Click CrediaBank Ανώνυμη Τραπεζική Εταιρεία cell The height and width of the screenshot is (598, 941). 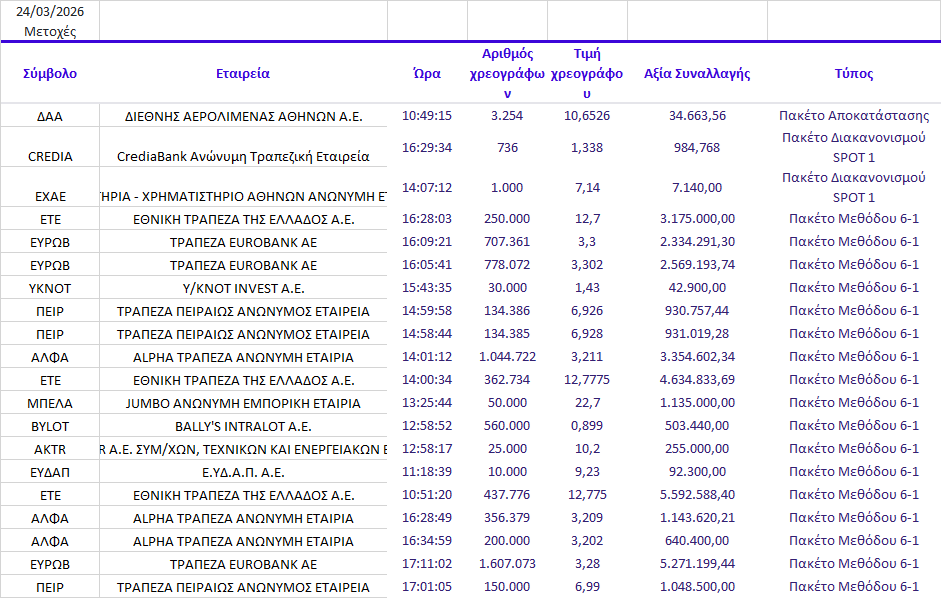243,157
